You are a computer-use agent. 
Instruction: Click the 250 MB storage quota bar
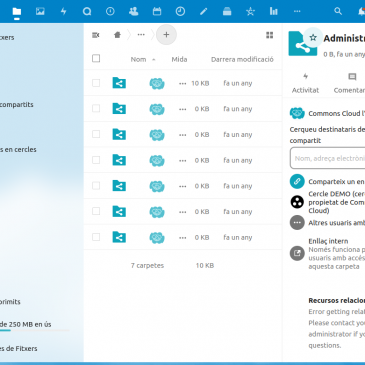click(x=35, y=330)
